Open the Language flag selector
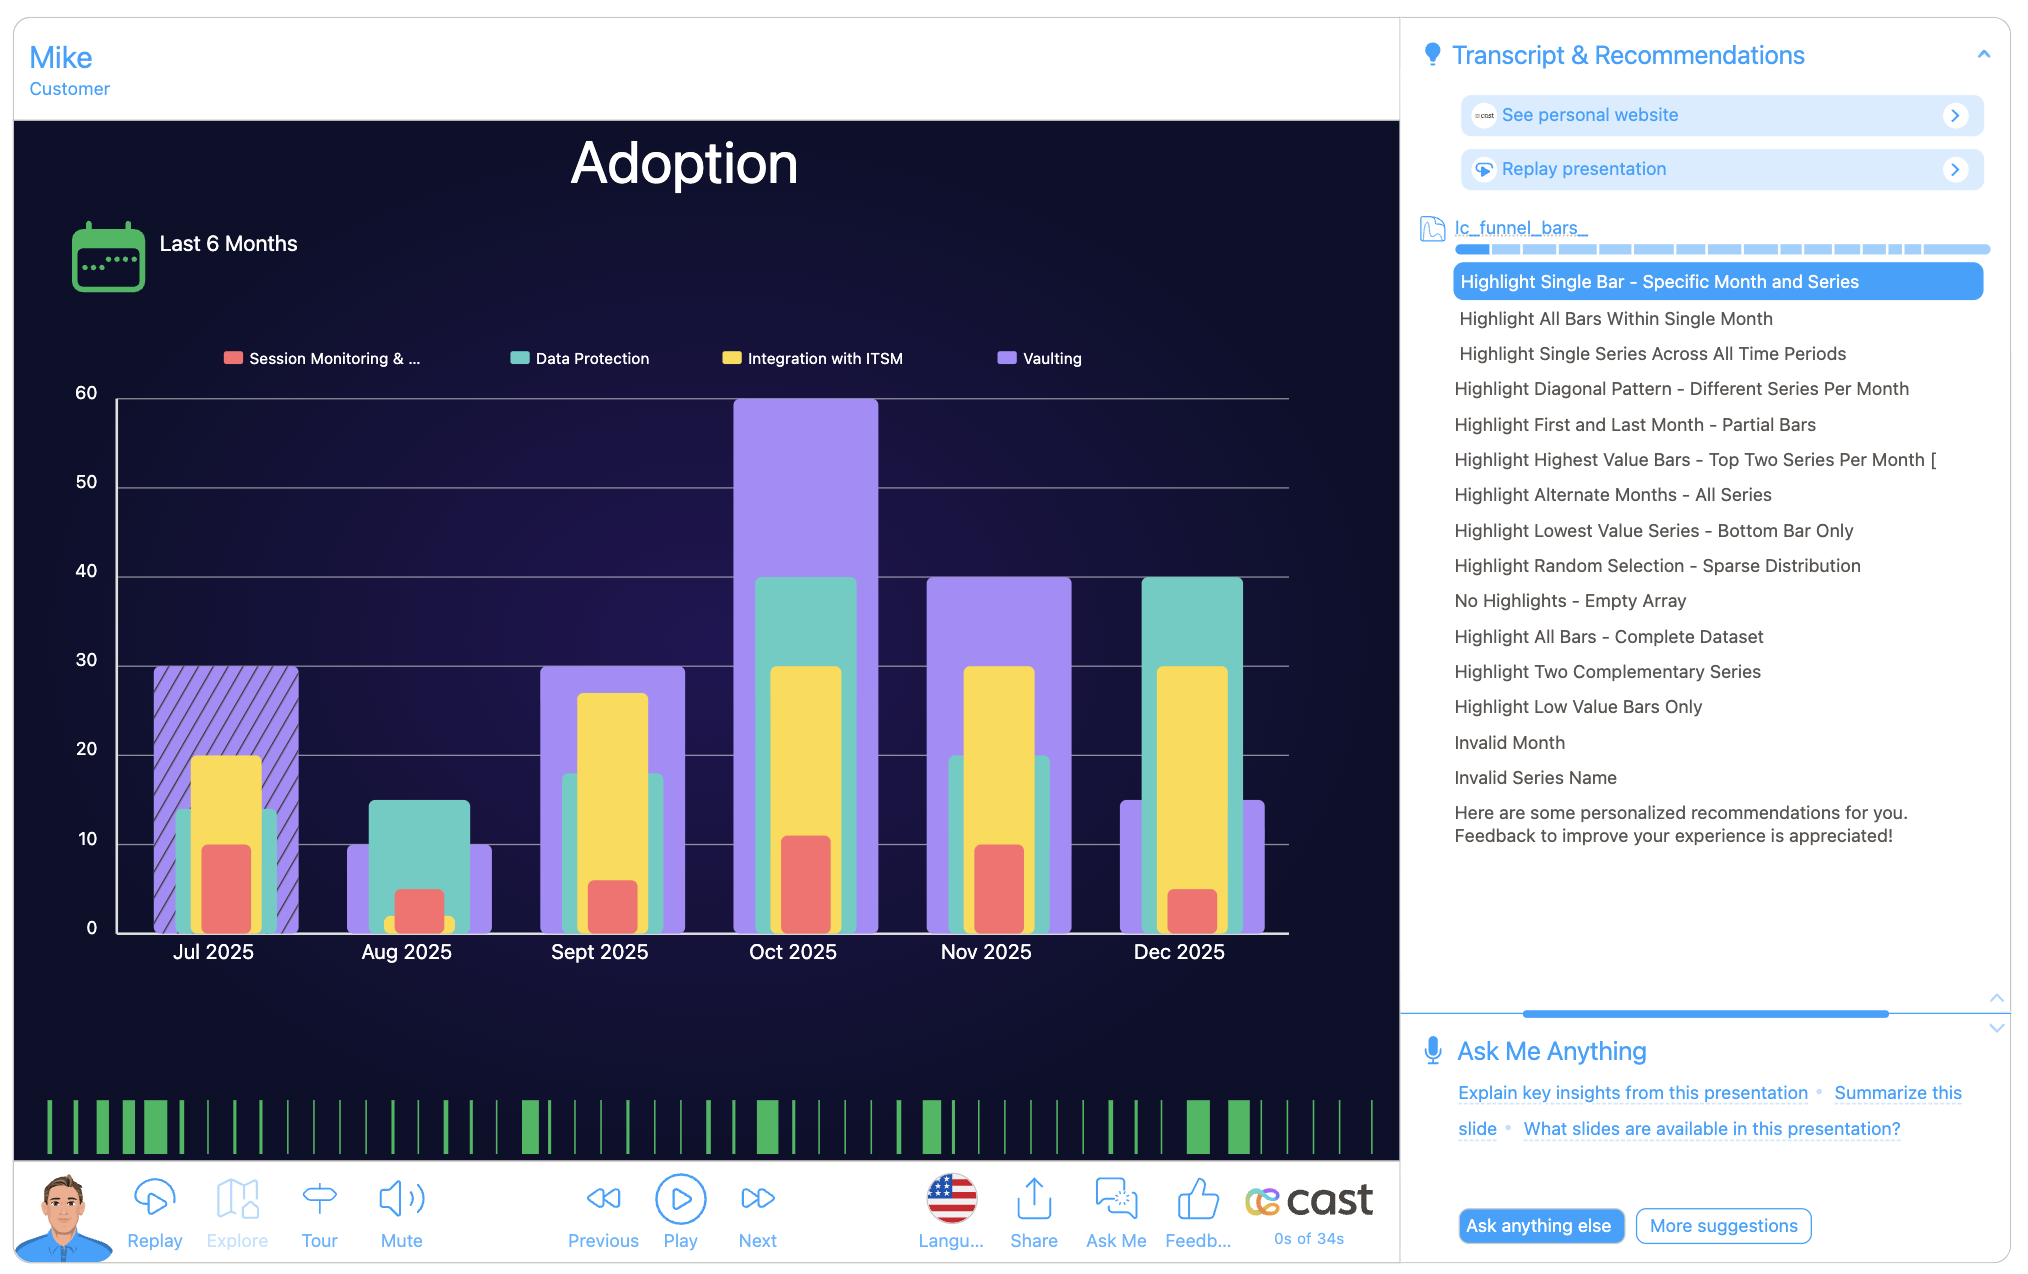The image size is (2028, 1274). pyautogui.click(x=951, y=1199)
